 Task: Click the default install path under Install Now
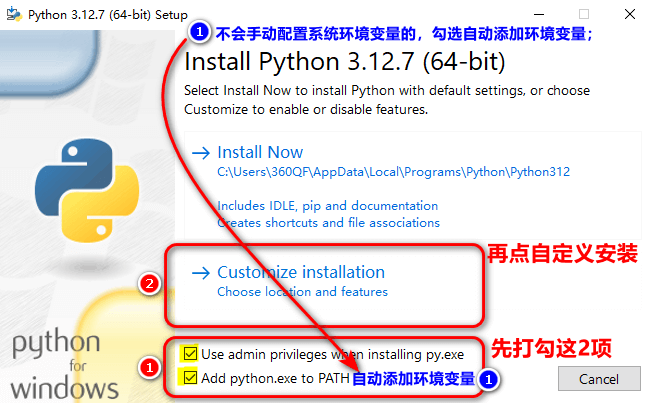pos(393,172)
